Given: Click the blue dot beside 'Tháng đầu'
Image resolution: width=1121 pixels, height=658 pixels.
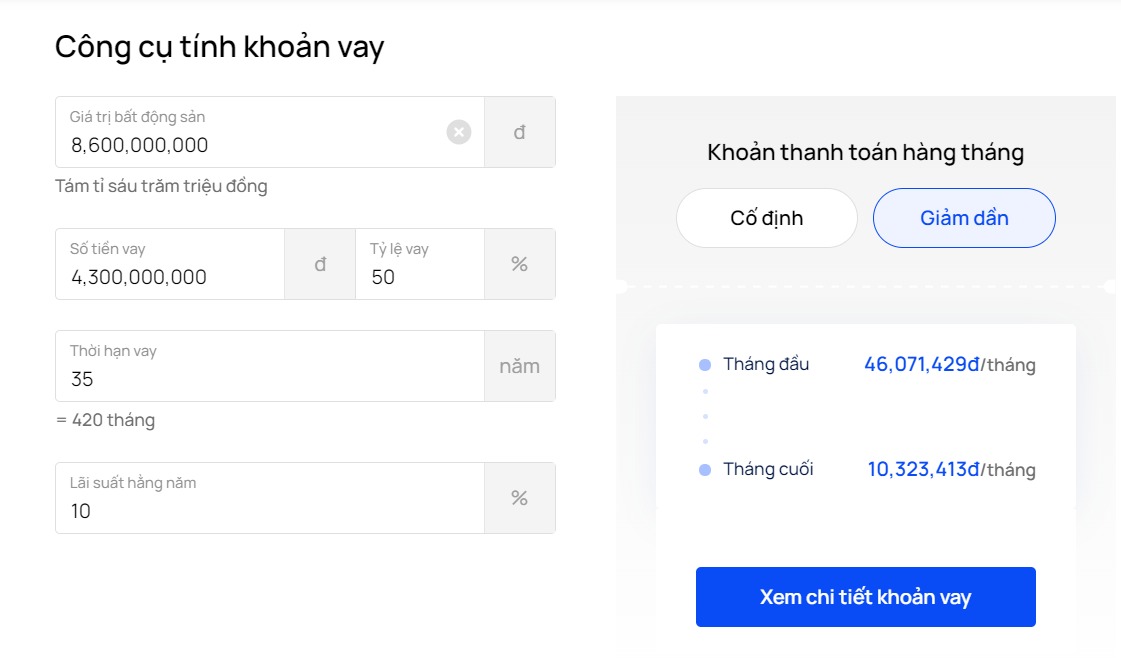Looking at the screenshot, I should point(705,365).
